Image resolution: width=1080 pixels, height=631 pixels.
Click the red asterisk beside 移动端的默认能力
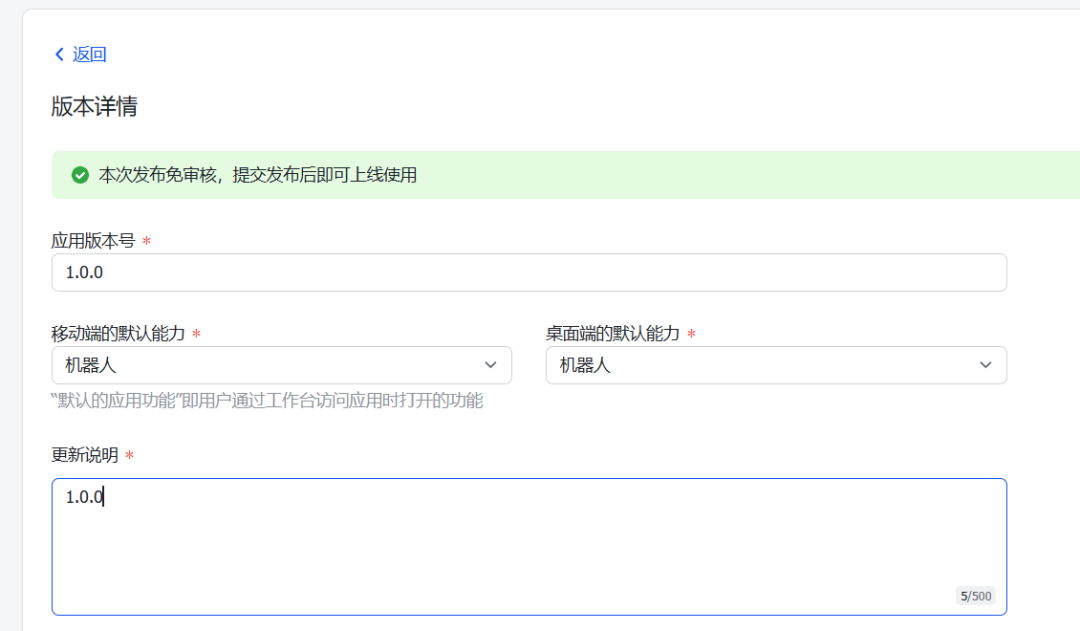click(196, 335)
